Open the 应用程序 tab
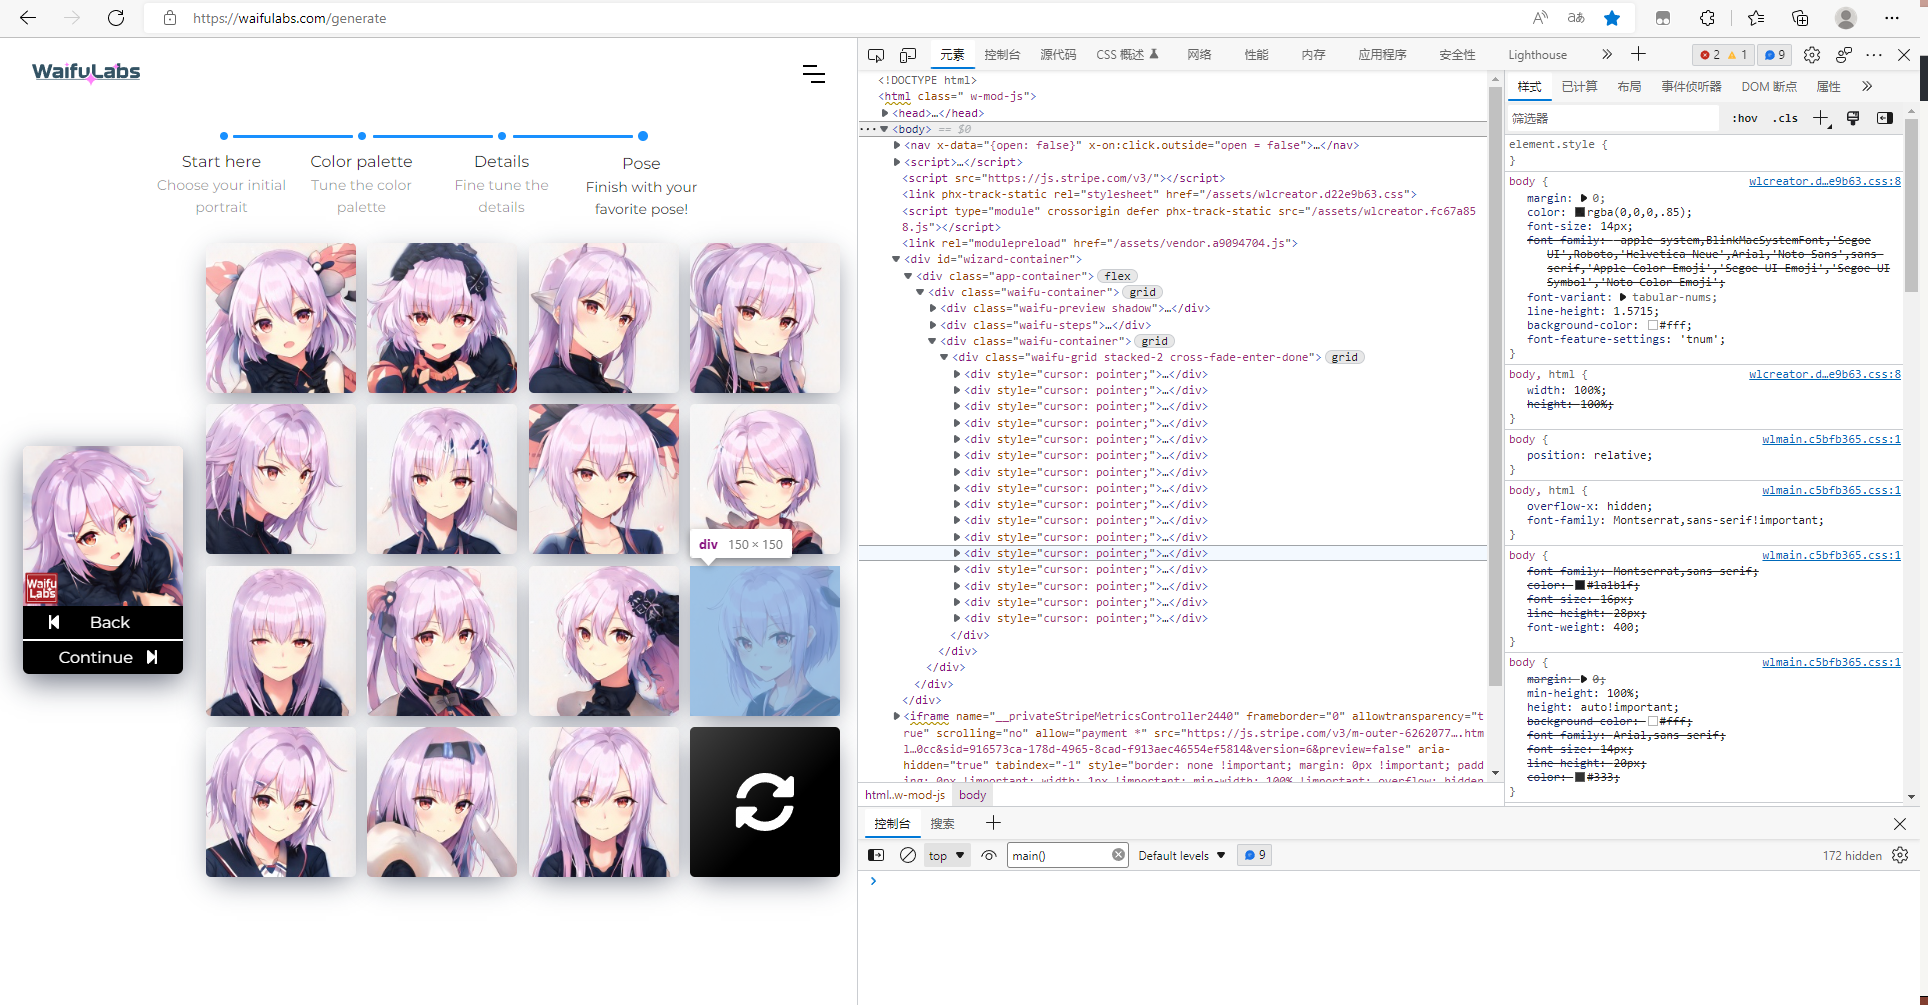Screen dimensions: 1928x1005 click(1382, 55)
